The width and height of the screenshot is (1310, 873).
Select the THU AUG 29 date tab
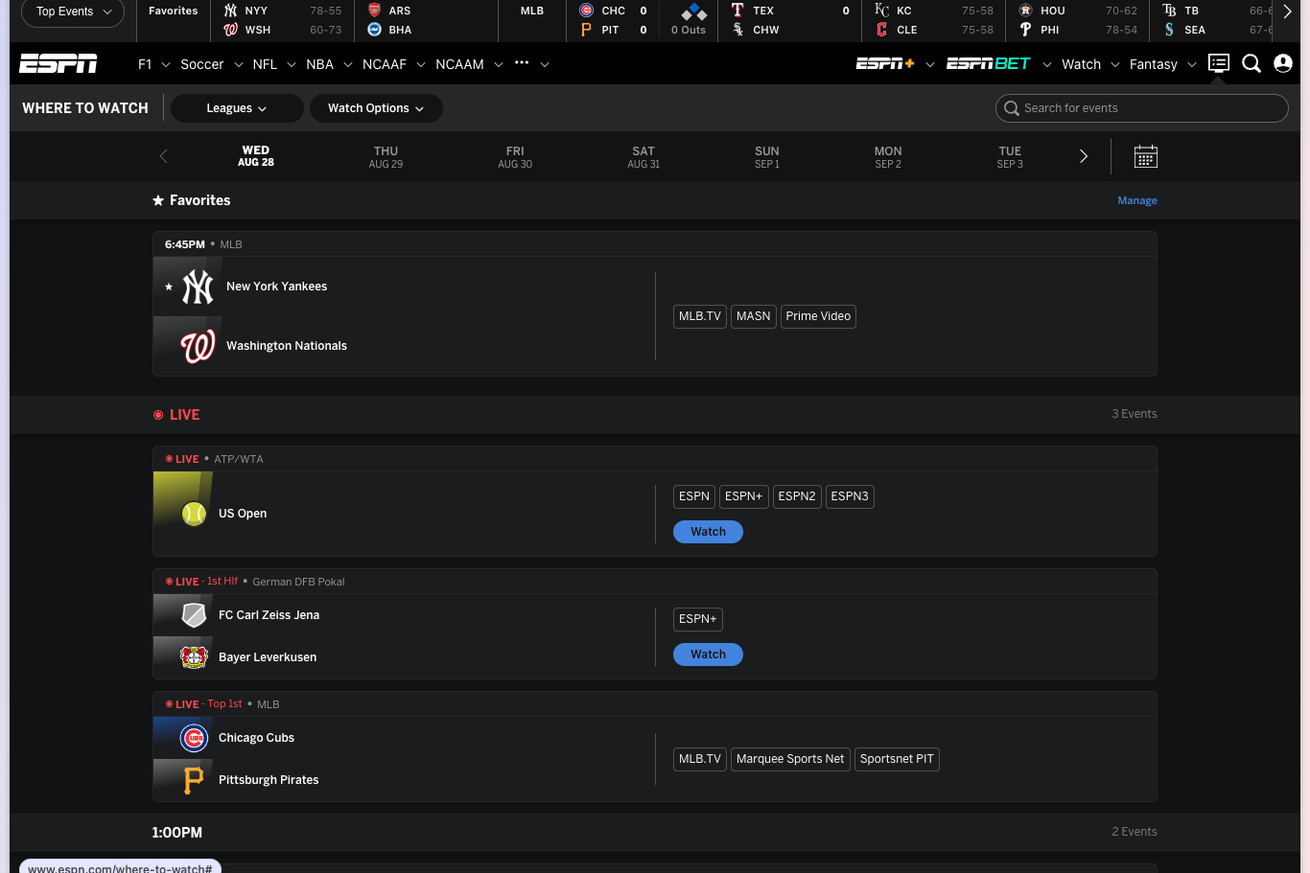click(385, 157)
